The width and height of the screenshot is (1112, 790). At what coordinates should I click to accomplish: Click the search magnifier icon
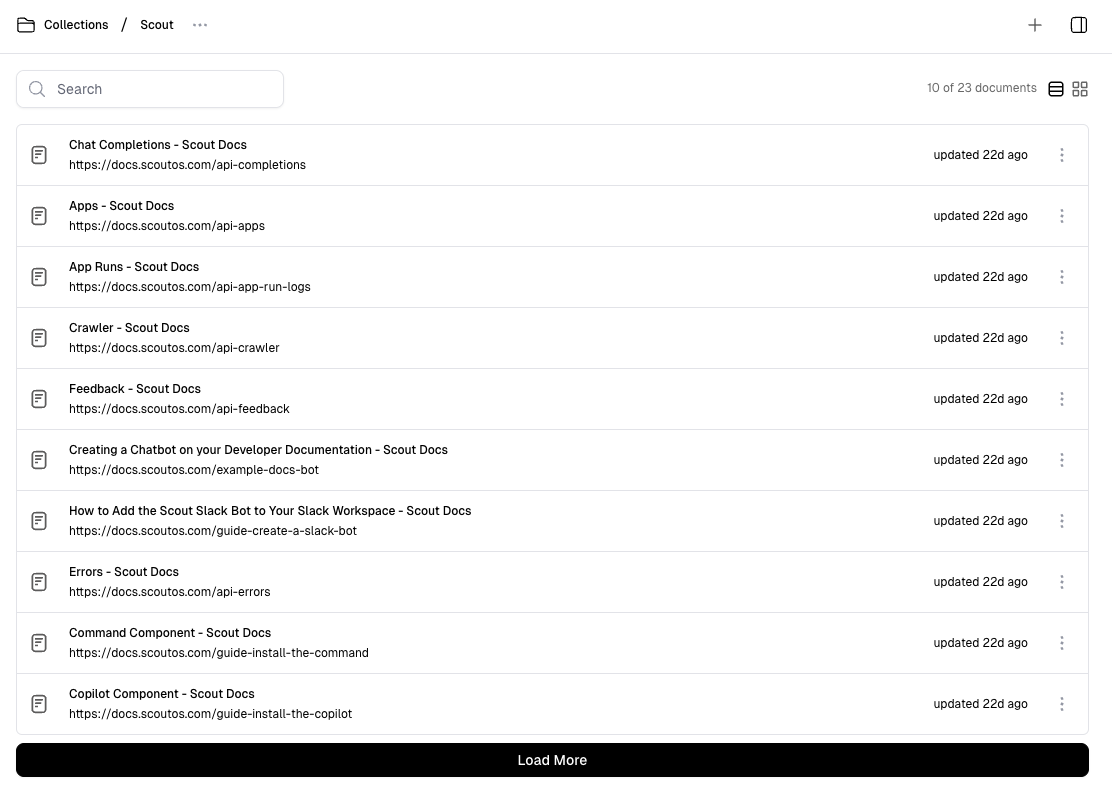37,89
